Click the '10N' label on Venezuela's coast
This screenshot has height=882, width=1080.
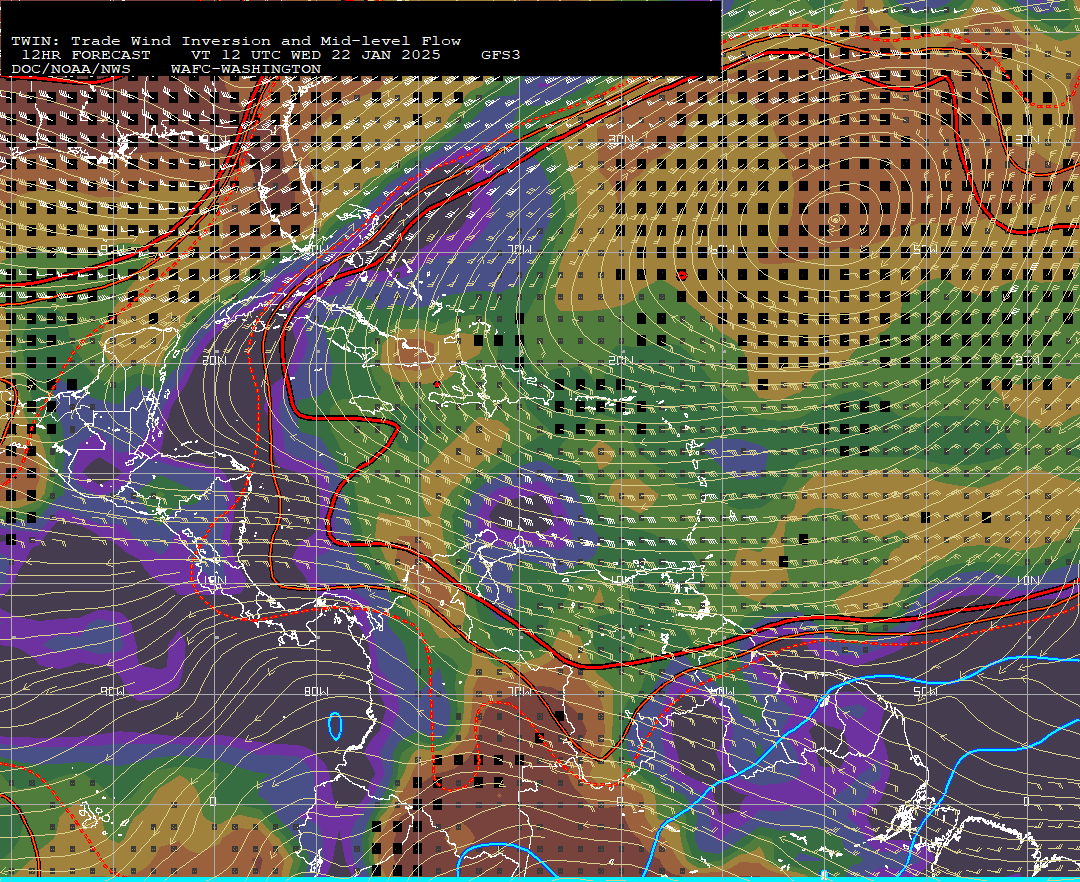click(x=621, y=581)
